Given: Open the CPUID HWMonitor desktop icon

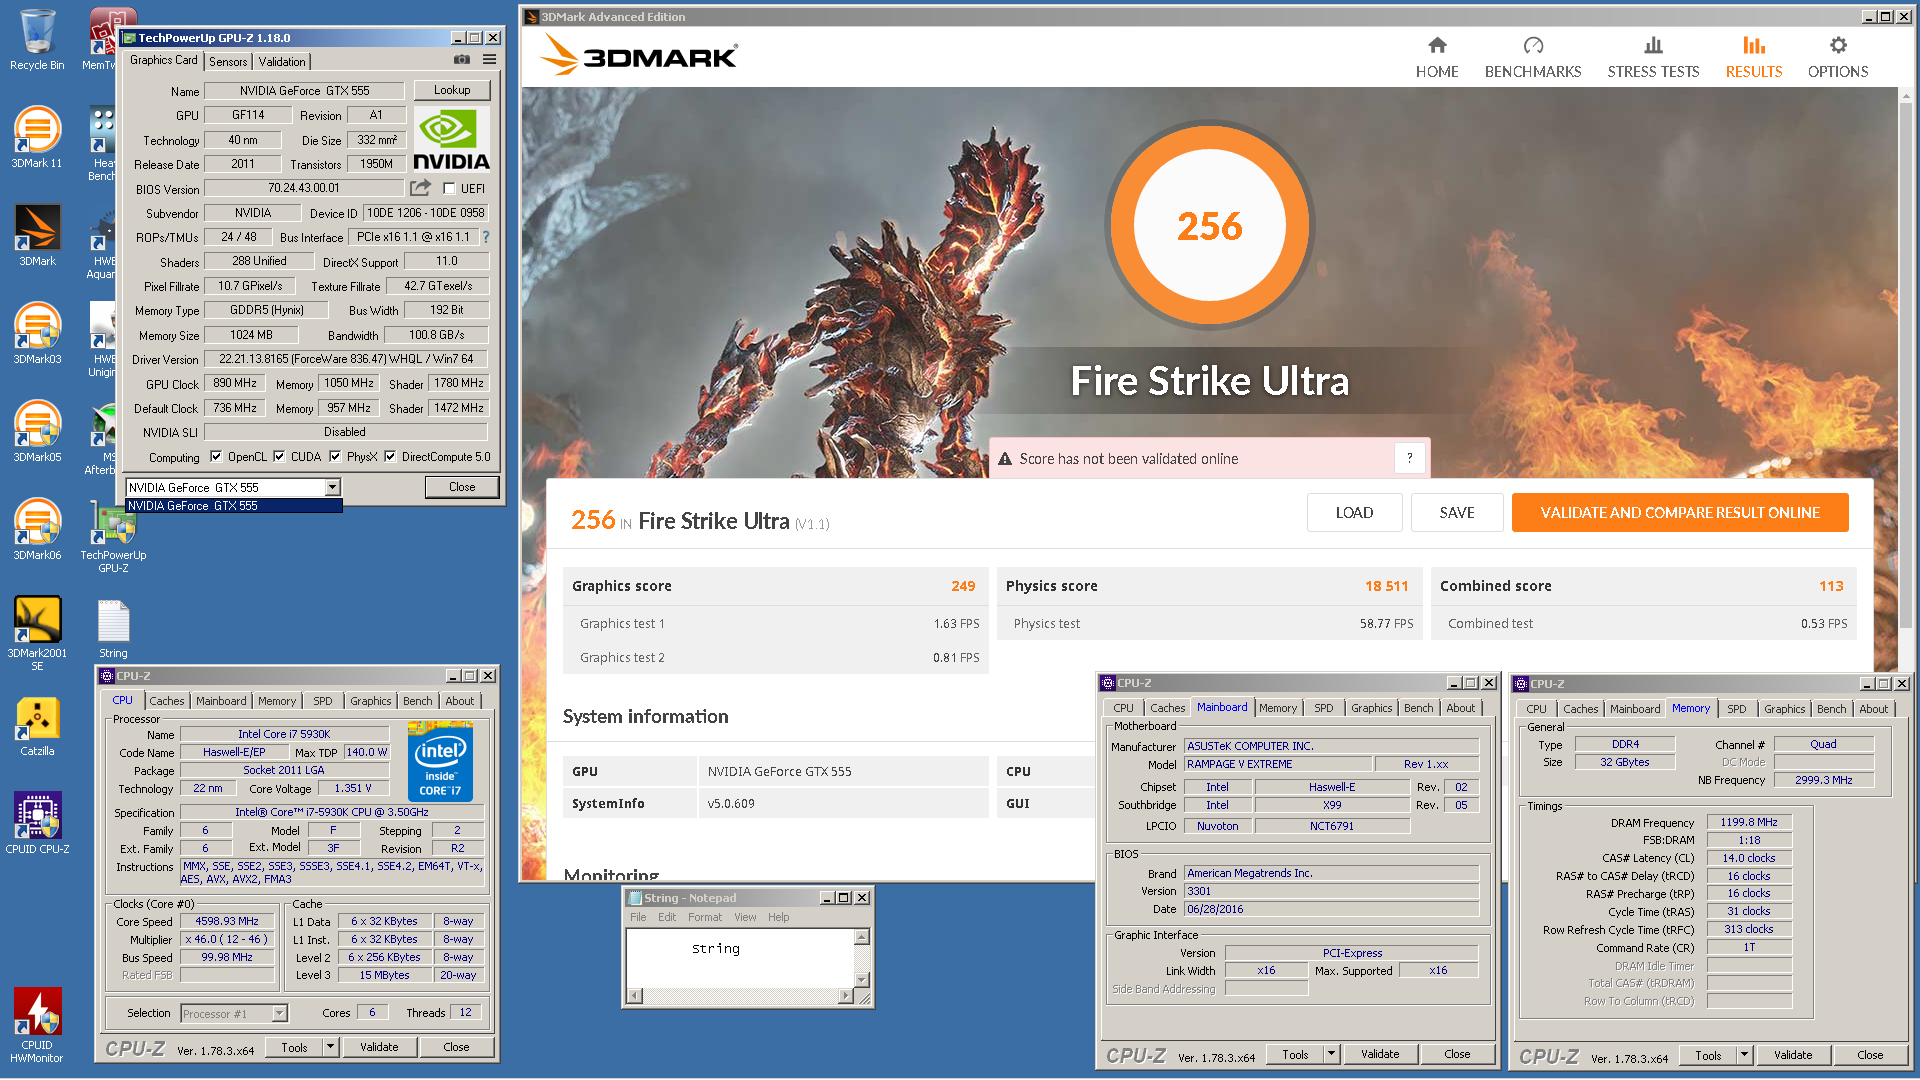Looking at the screenshot, I should [x=37, y=1025].
